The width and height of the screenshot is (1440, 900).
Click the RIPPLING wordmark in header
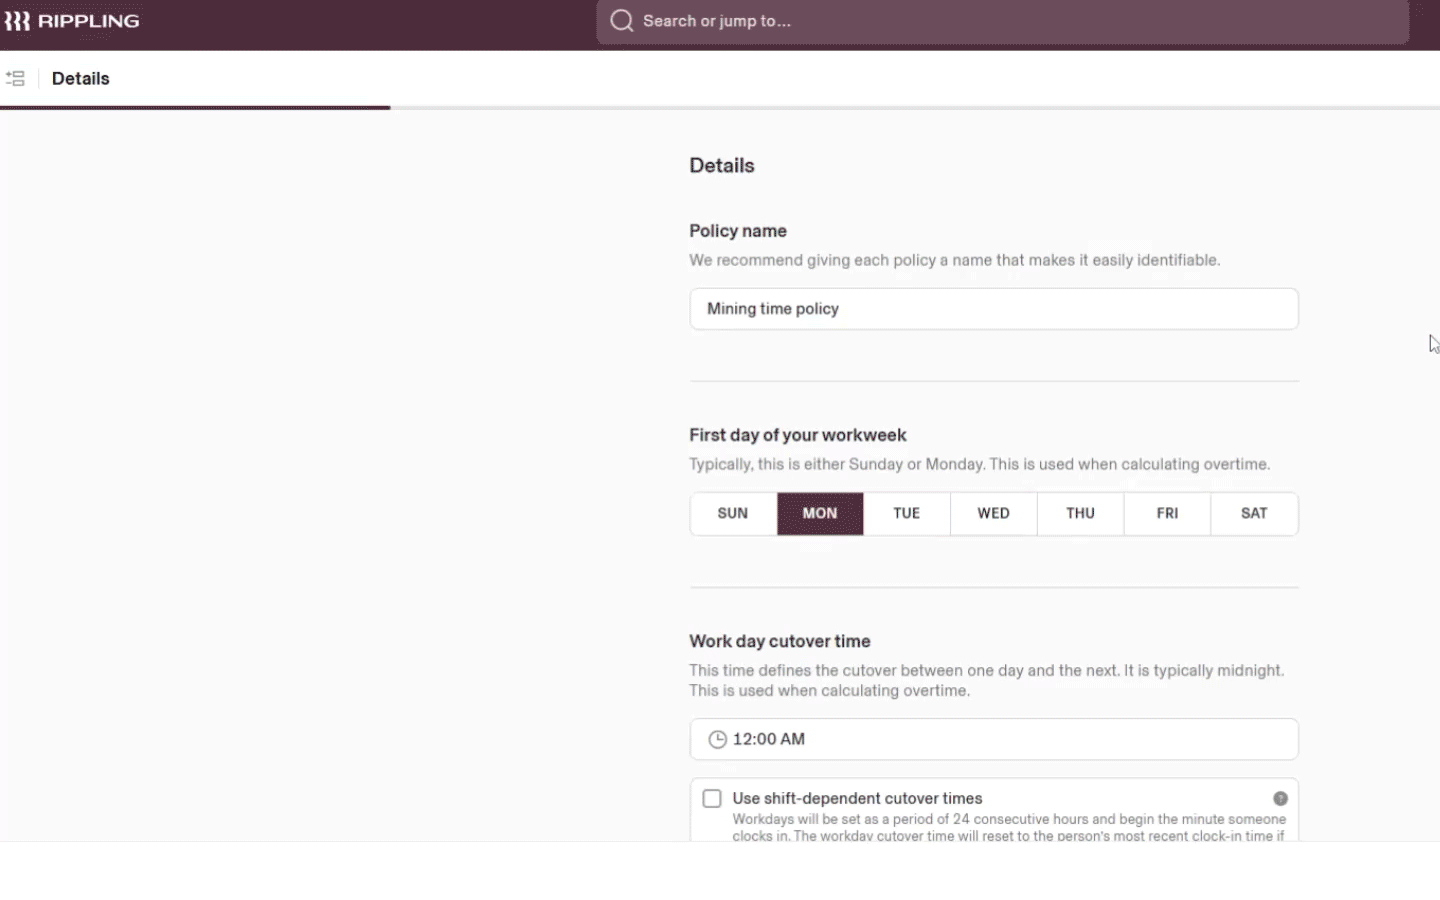point(88,21)
